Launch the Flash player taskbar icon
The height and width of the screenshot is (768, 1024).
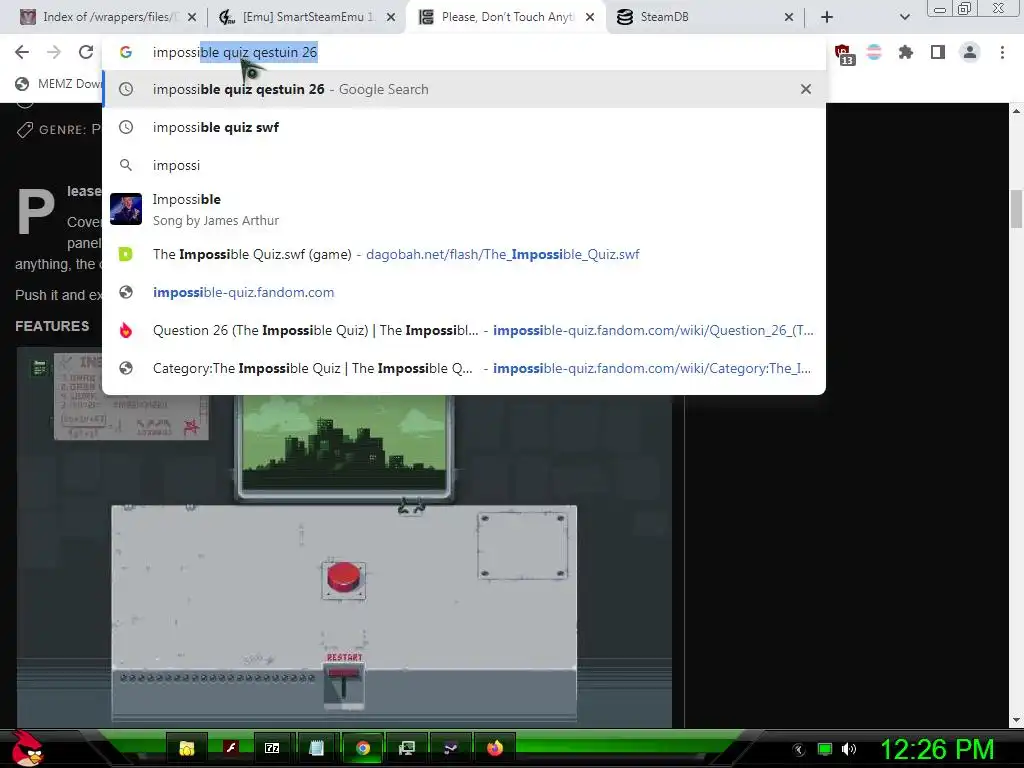(x=231, y=748)
